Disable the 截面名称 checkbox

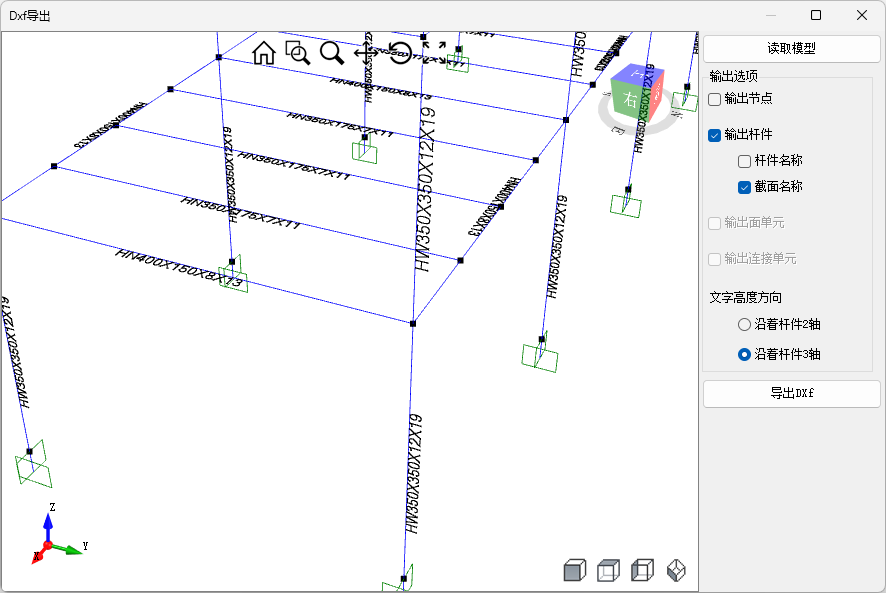coord(744,187)
